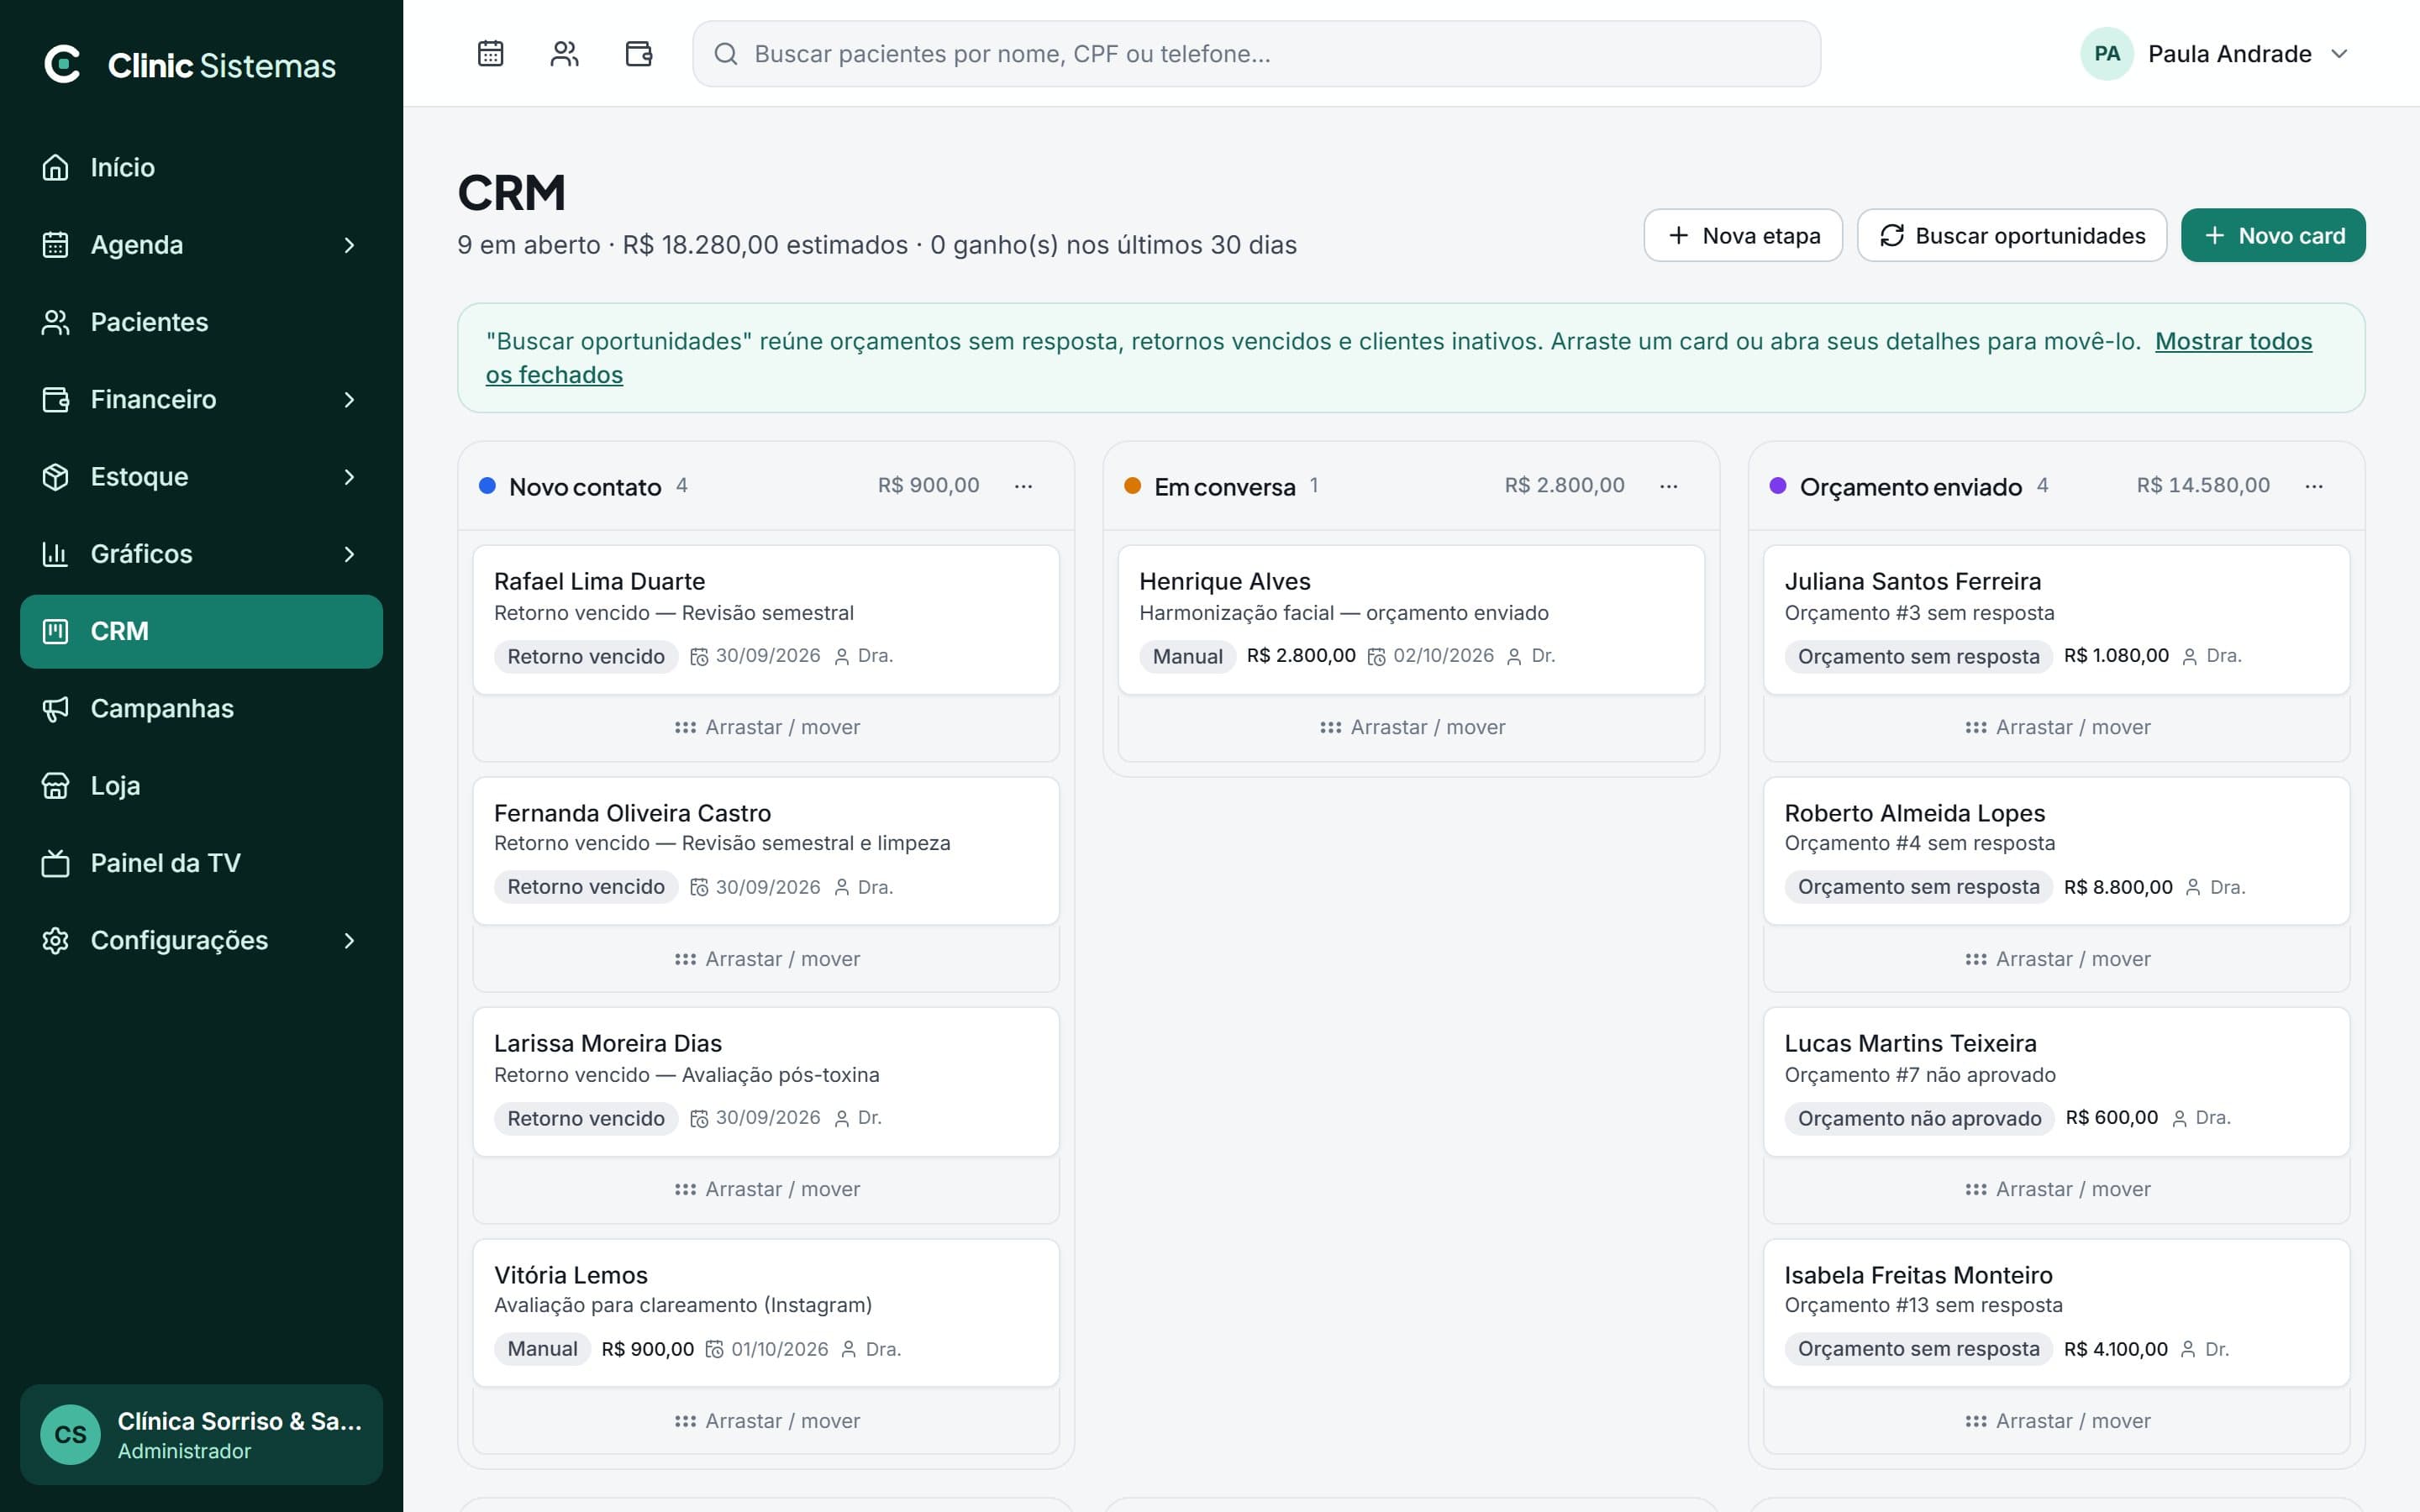Screen dimensions: 2420x1512
Task: Open Campanhas in sidebar
Action: tap(201, 708)
